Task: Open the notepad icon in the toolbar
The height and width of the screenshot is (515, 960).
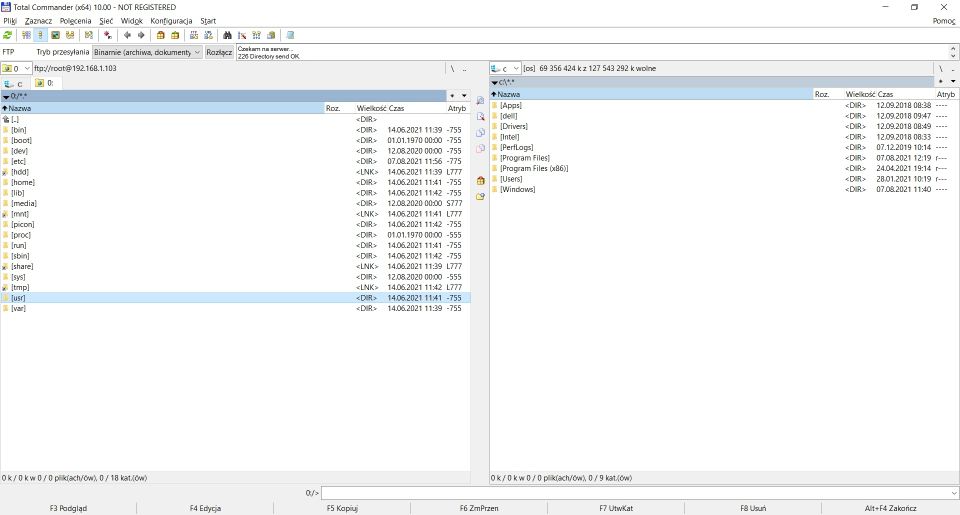Action: coord(290,35)
